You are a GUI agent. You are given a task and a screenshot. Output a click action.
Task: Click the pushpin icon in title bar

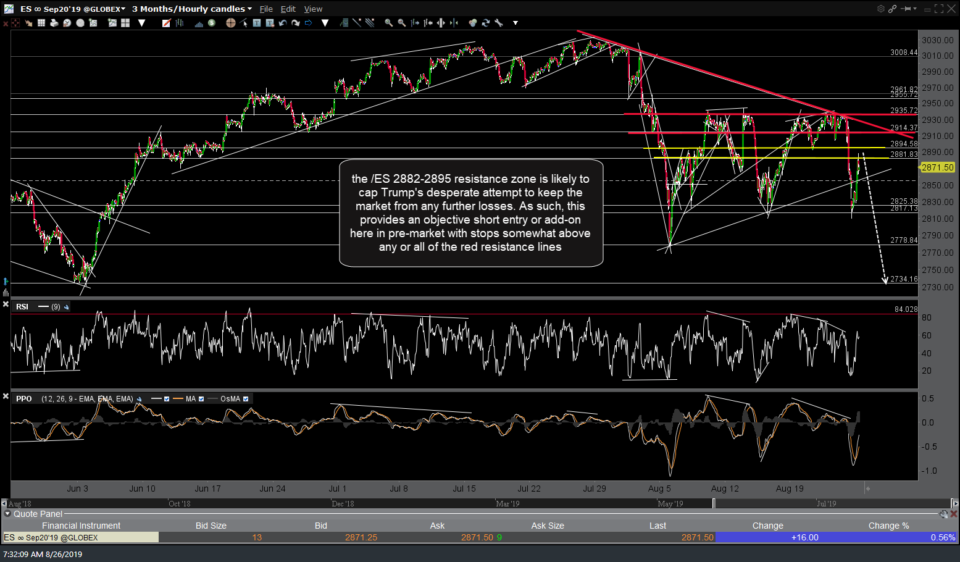[906, 9]
